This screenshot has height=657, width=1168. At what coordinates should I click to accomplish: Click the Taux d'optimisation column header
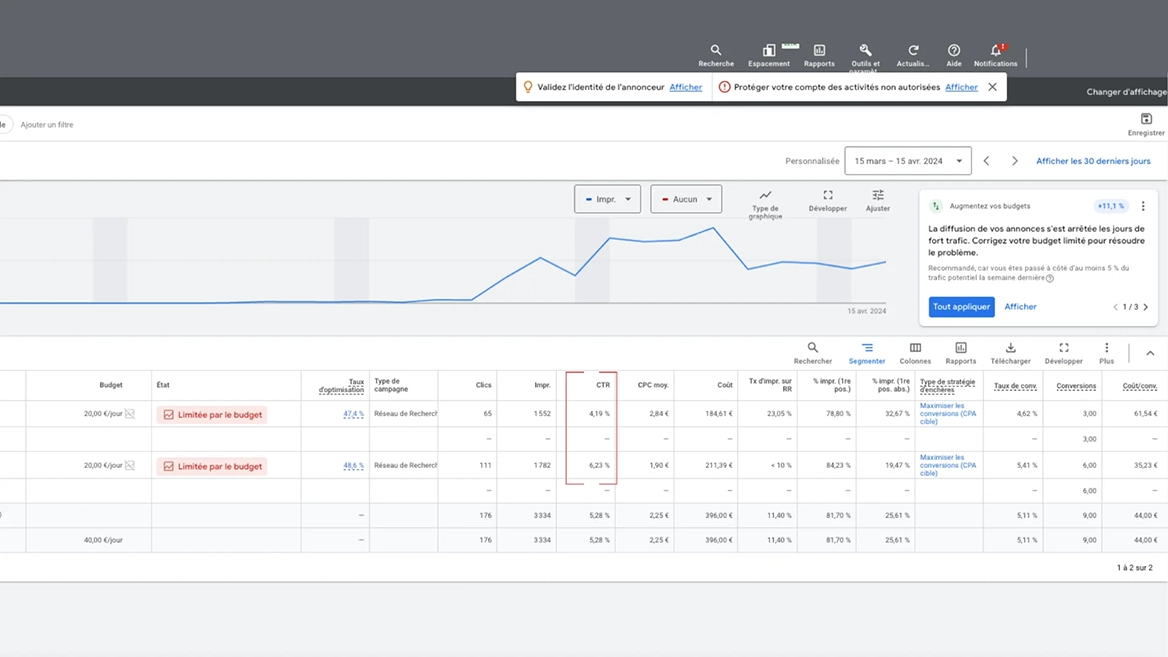click(341, 386)
